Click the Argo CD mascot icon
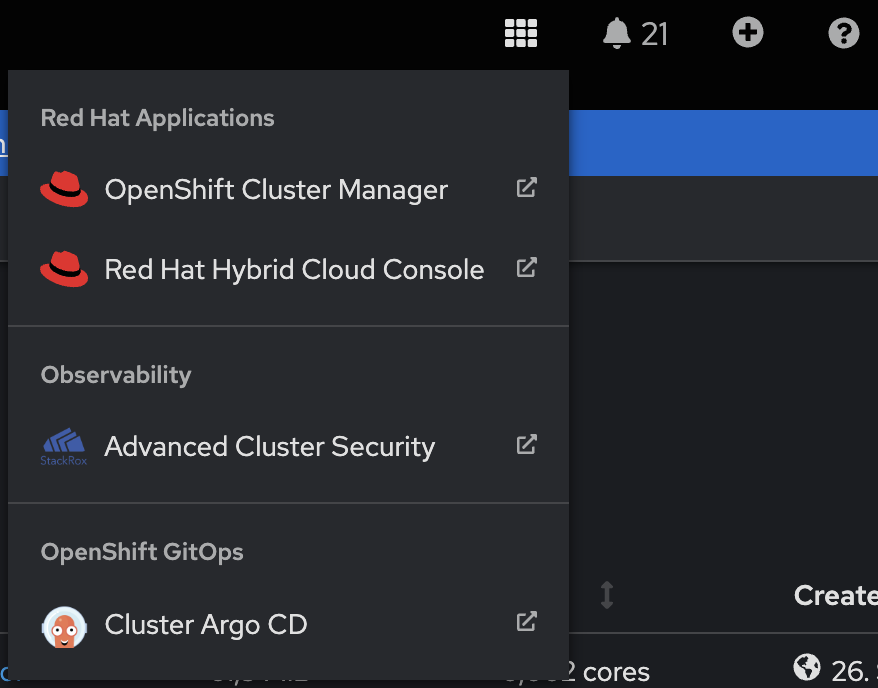The height and width of the screenshot is (688, 878). click(64, 627)
